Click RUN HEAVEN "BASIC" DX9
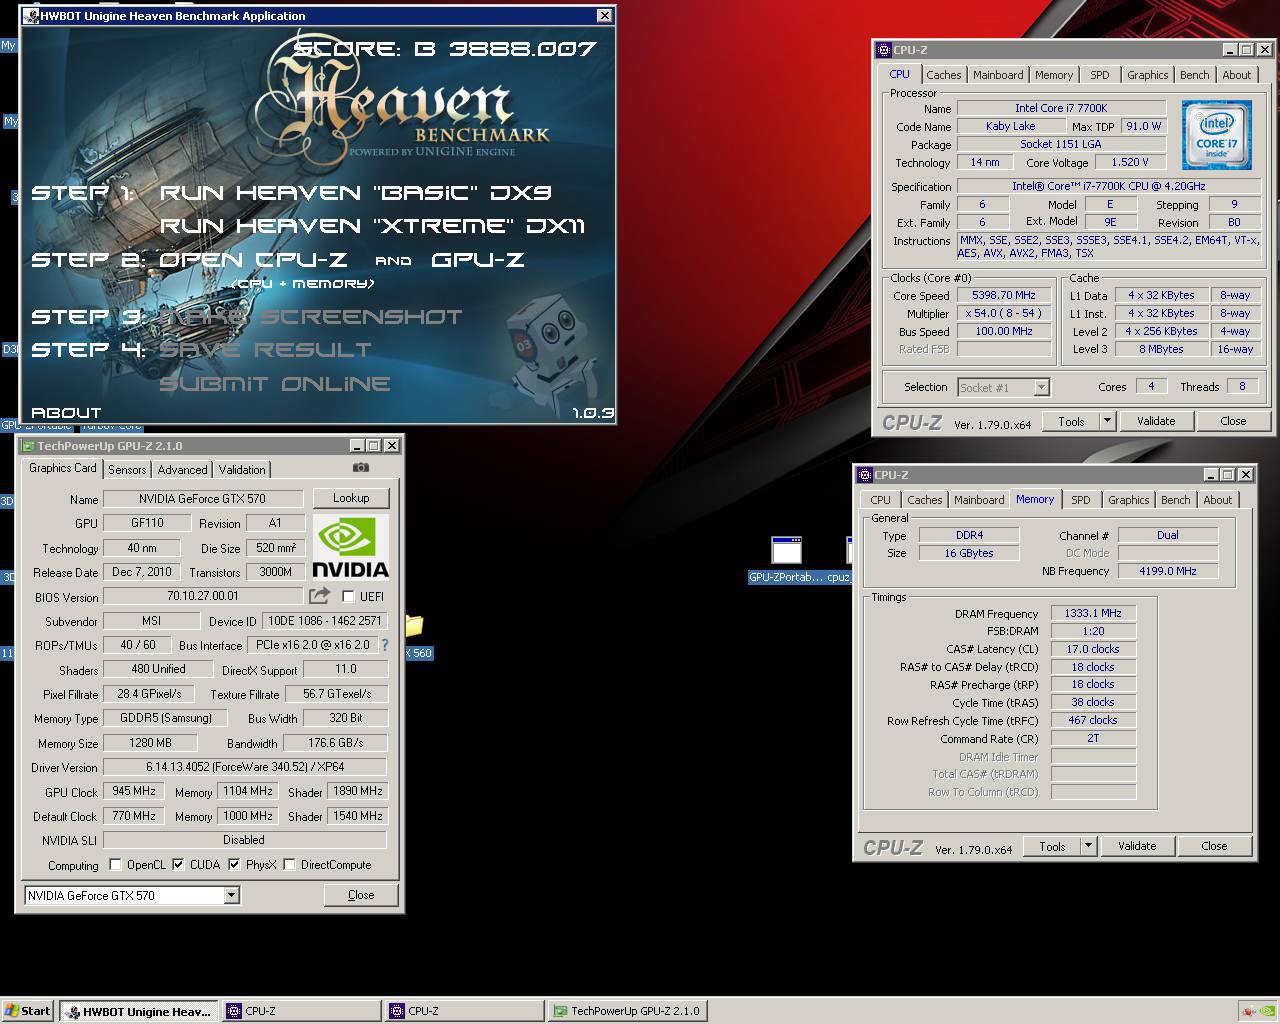This screenshot has width=1280, height=1024. click(356, 193)
